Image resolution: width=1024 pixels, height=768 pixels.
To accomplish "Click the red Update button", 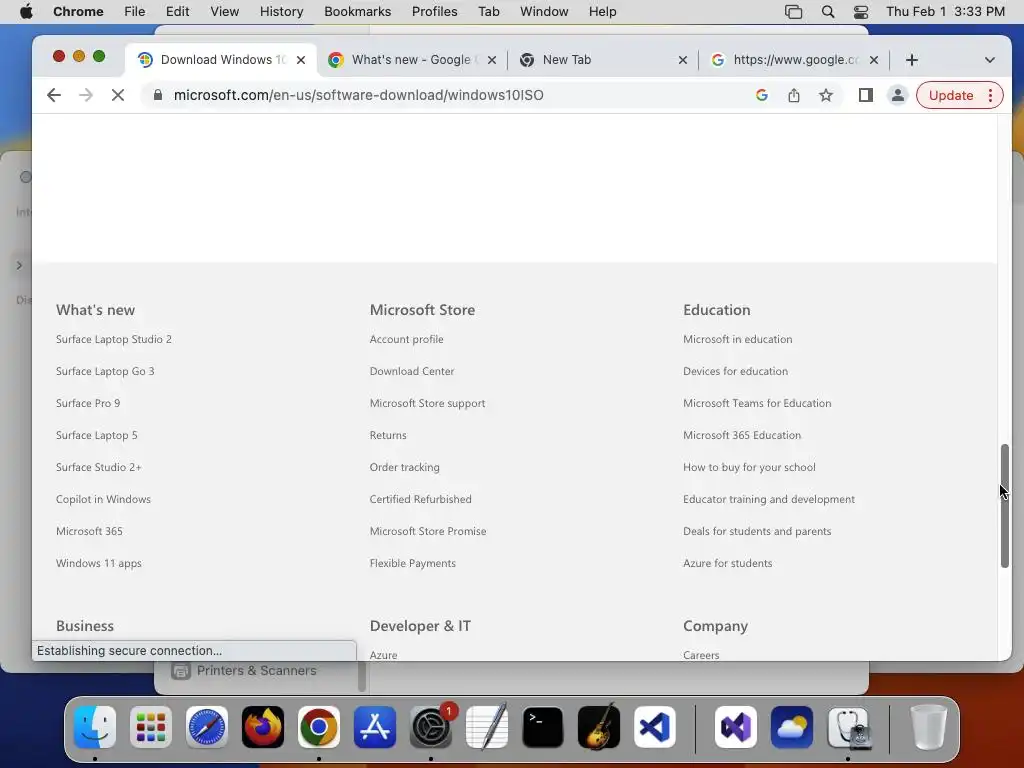I will (x=950, y=95).
